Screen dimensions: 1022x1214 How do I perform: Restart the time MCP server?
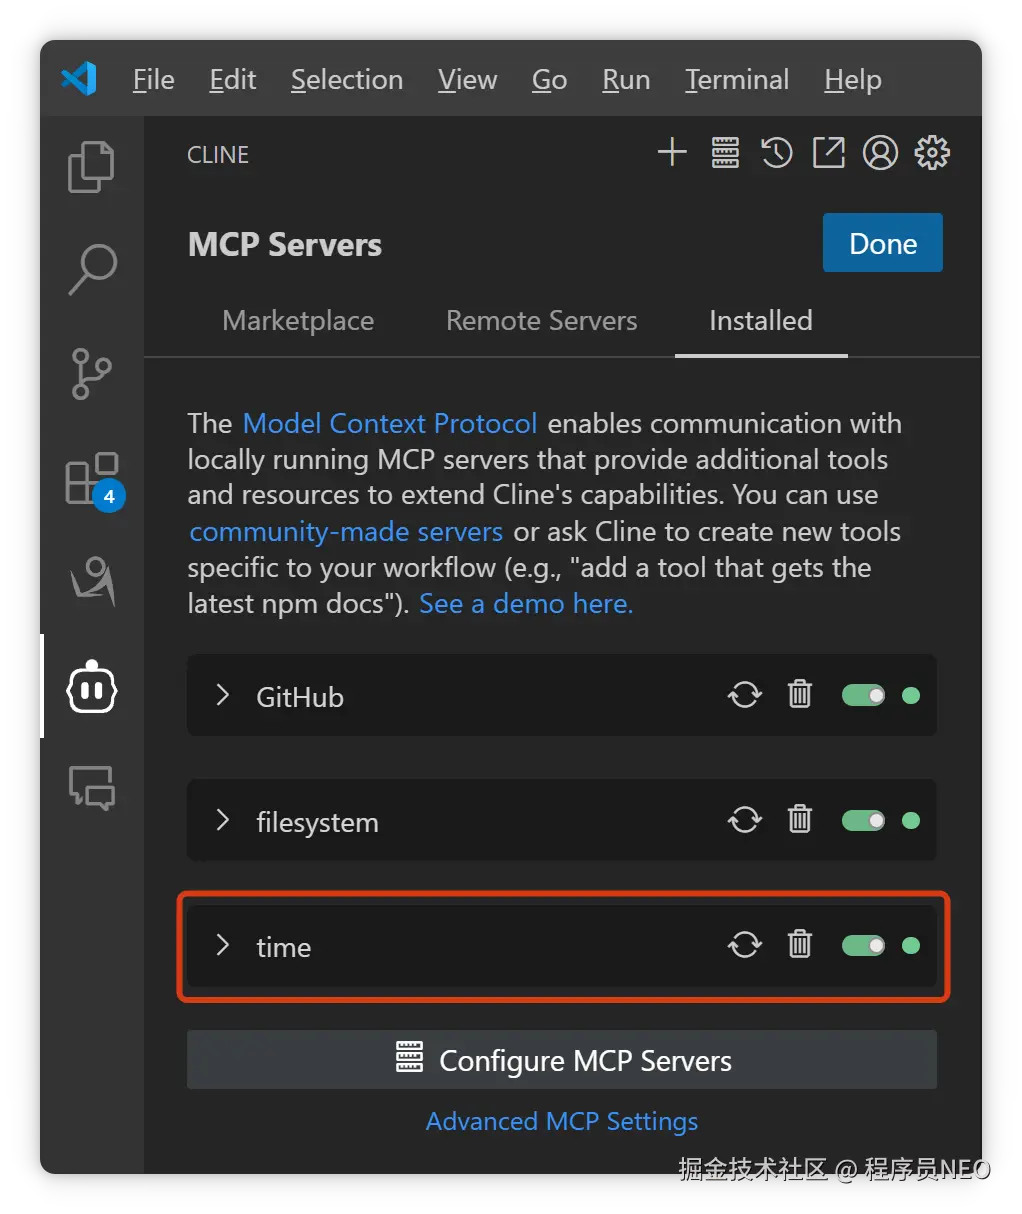point(745,945)
